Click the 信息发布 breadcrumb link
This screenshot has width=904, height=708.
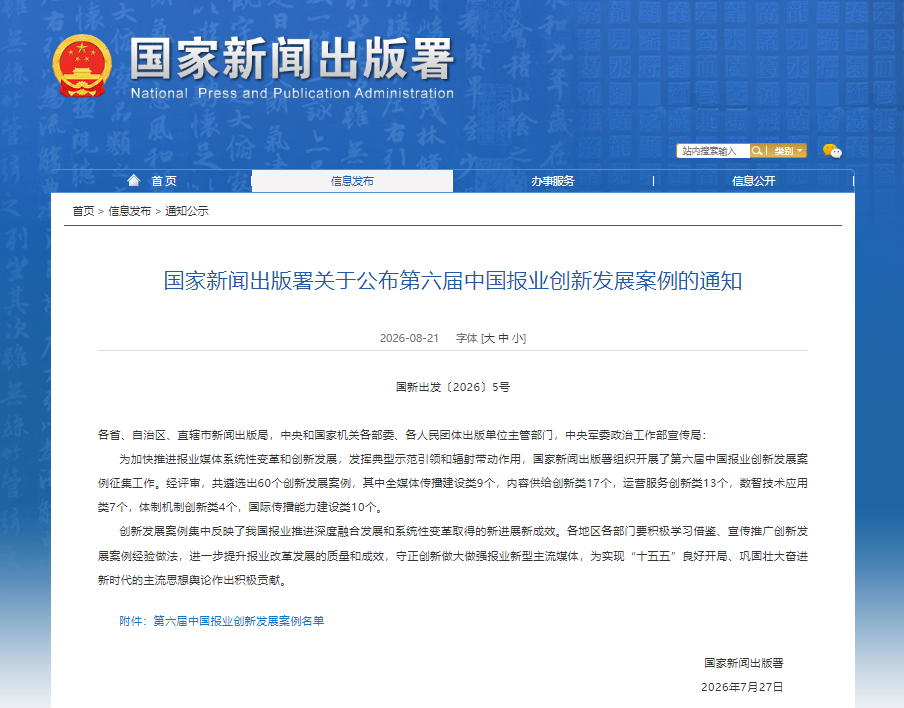[130, 211]
